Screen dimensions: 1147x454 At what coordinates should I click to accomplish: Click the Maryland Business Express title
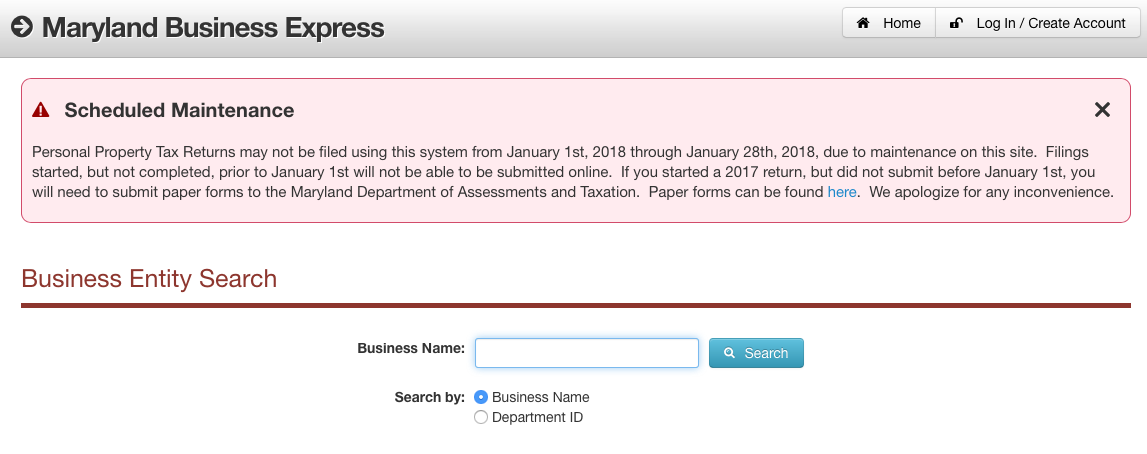pos(212,27)
